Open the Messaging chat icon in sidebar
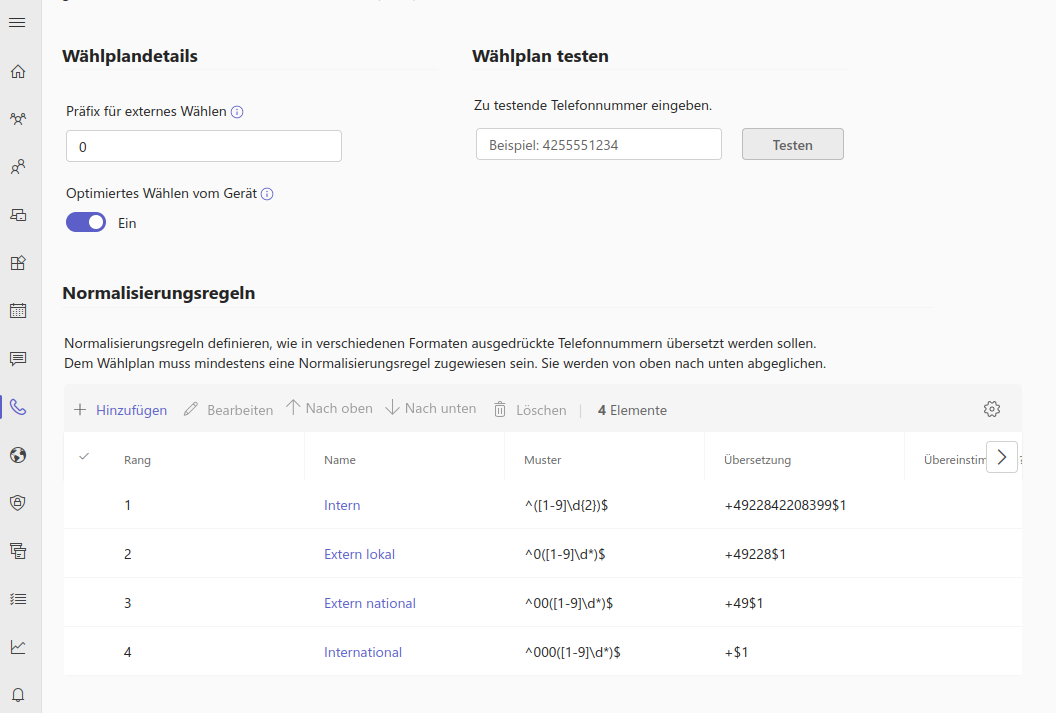This screenshot has width=1056, height=713. 18,359
